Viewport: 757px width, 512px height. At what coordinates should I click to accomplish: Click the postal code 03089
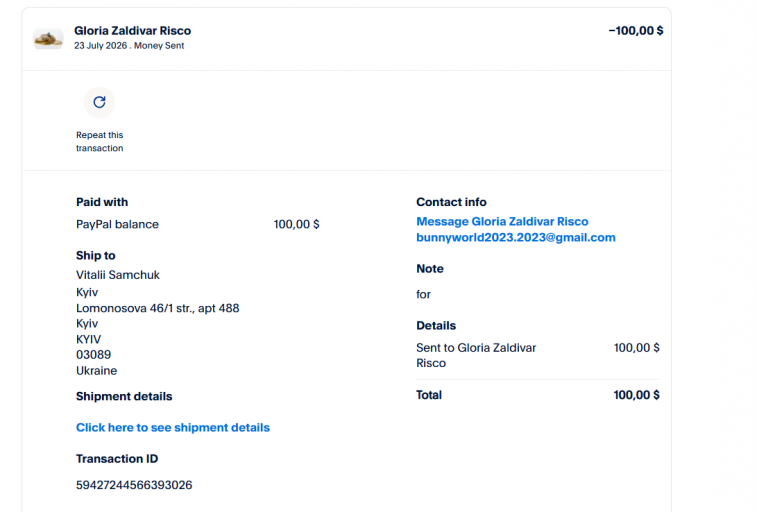tap(94, 355)
